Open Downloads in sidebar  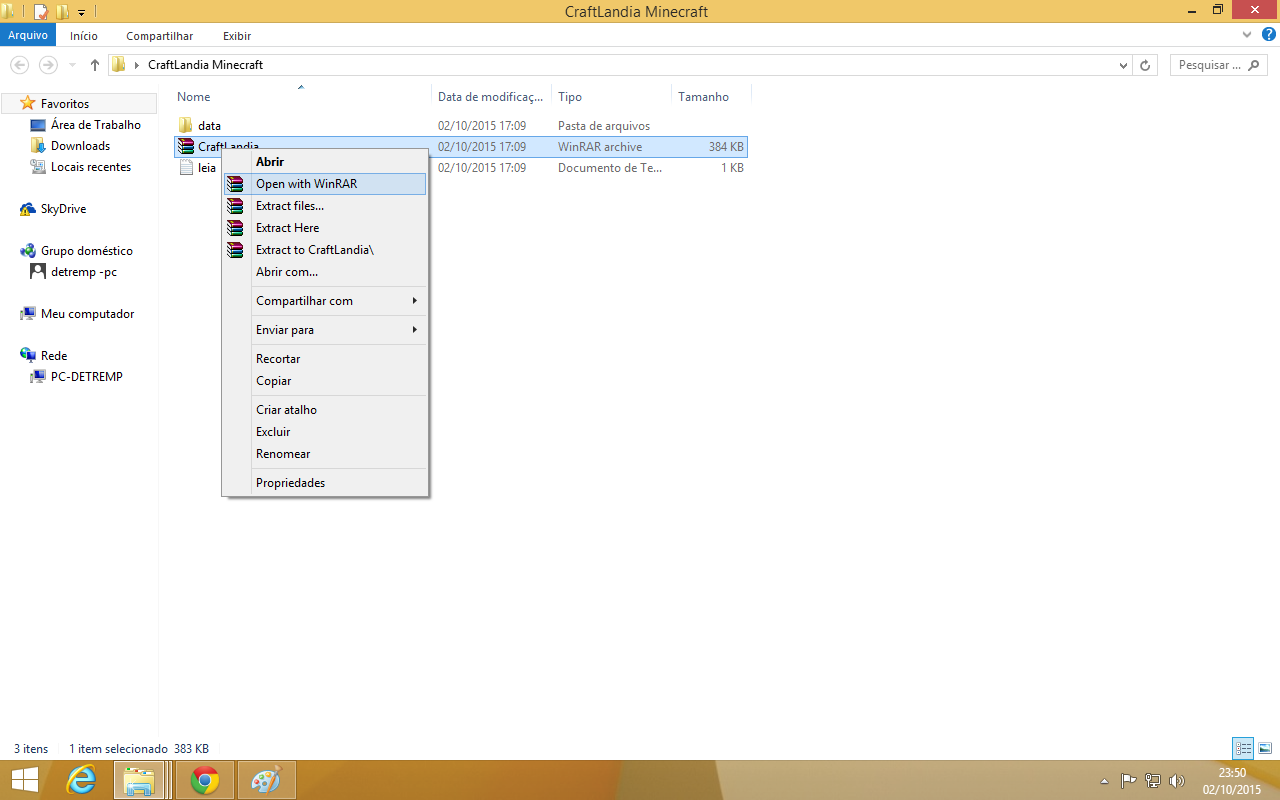click(80, 146)
